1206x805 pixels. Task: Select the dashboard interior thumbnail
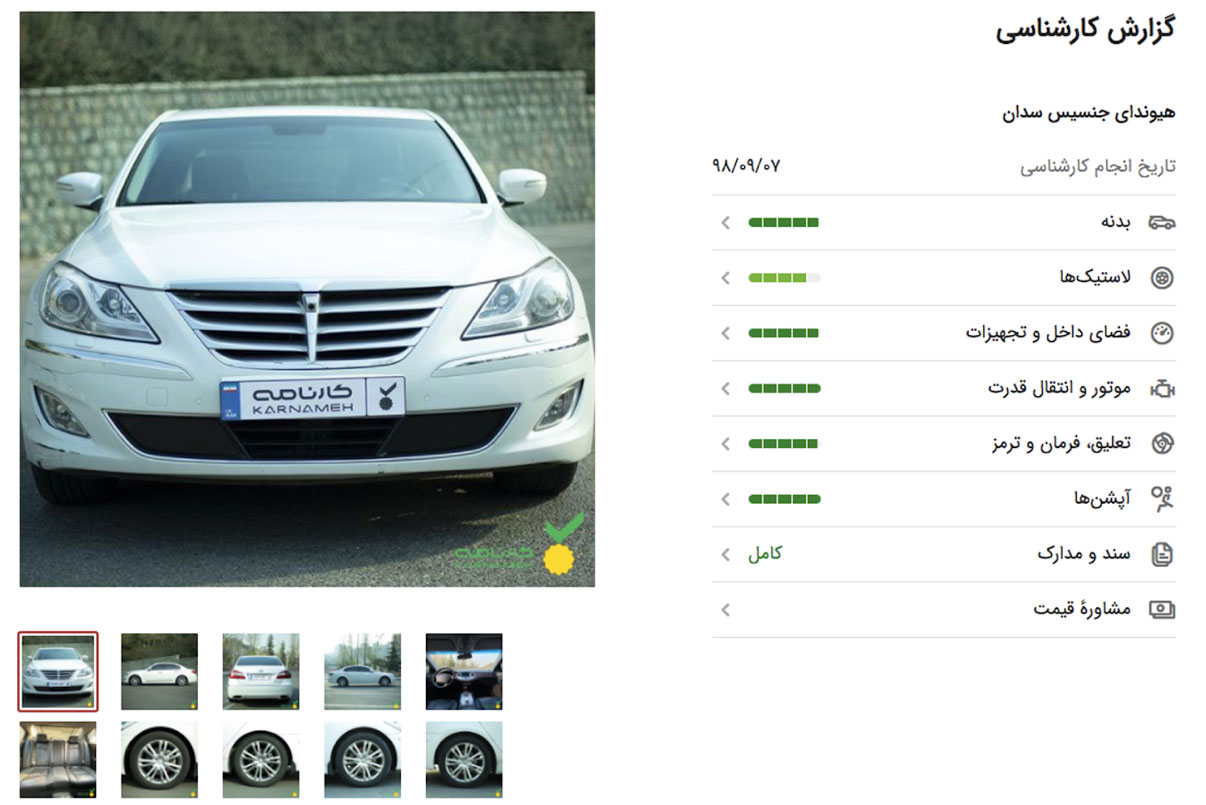464,671
